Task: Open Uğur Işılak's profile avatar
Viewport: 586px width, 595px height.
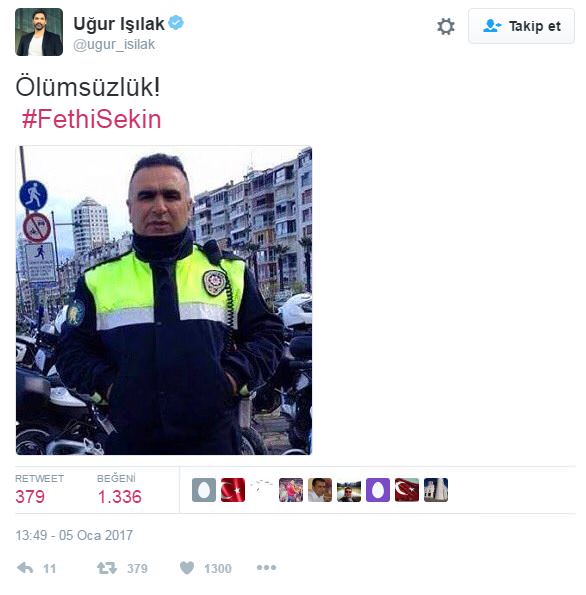Action: 39,32
